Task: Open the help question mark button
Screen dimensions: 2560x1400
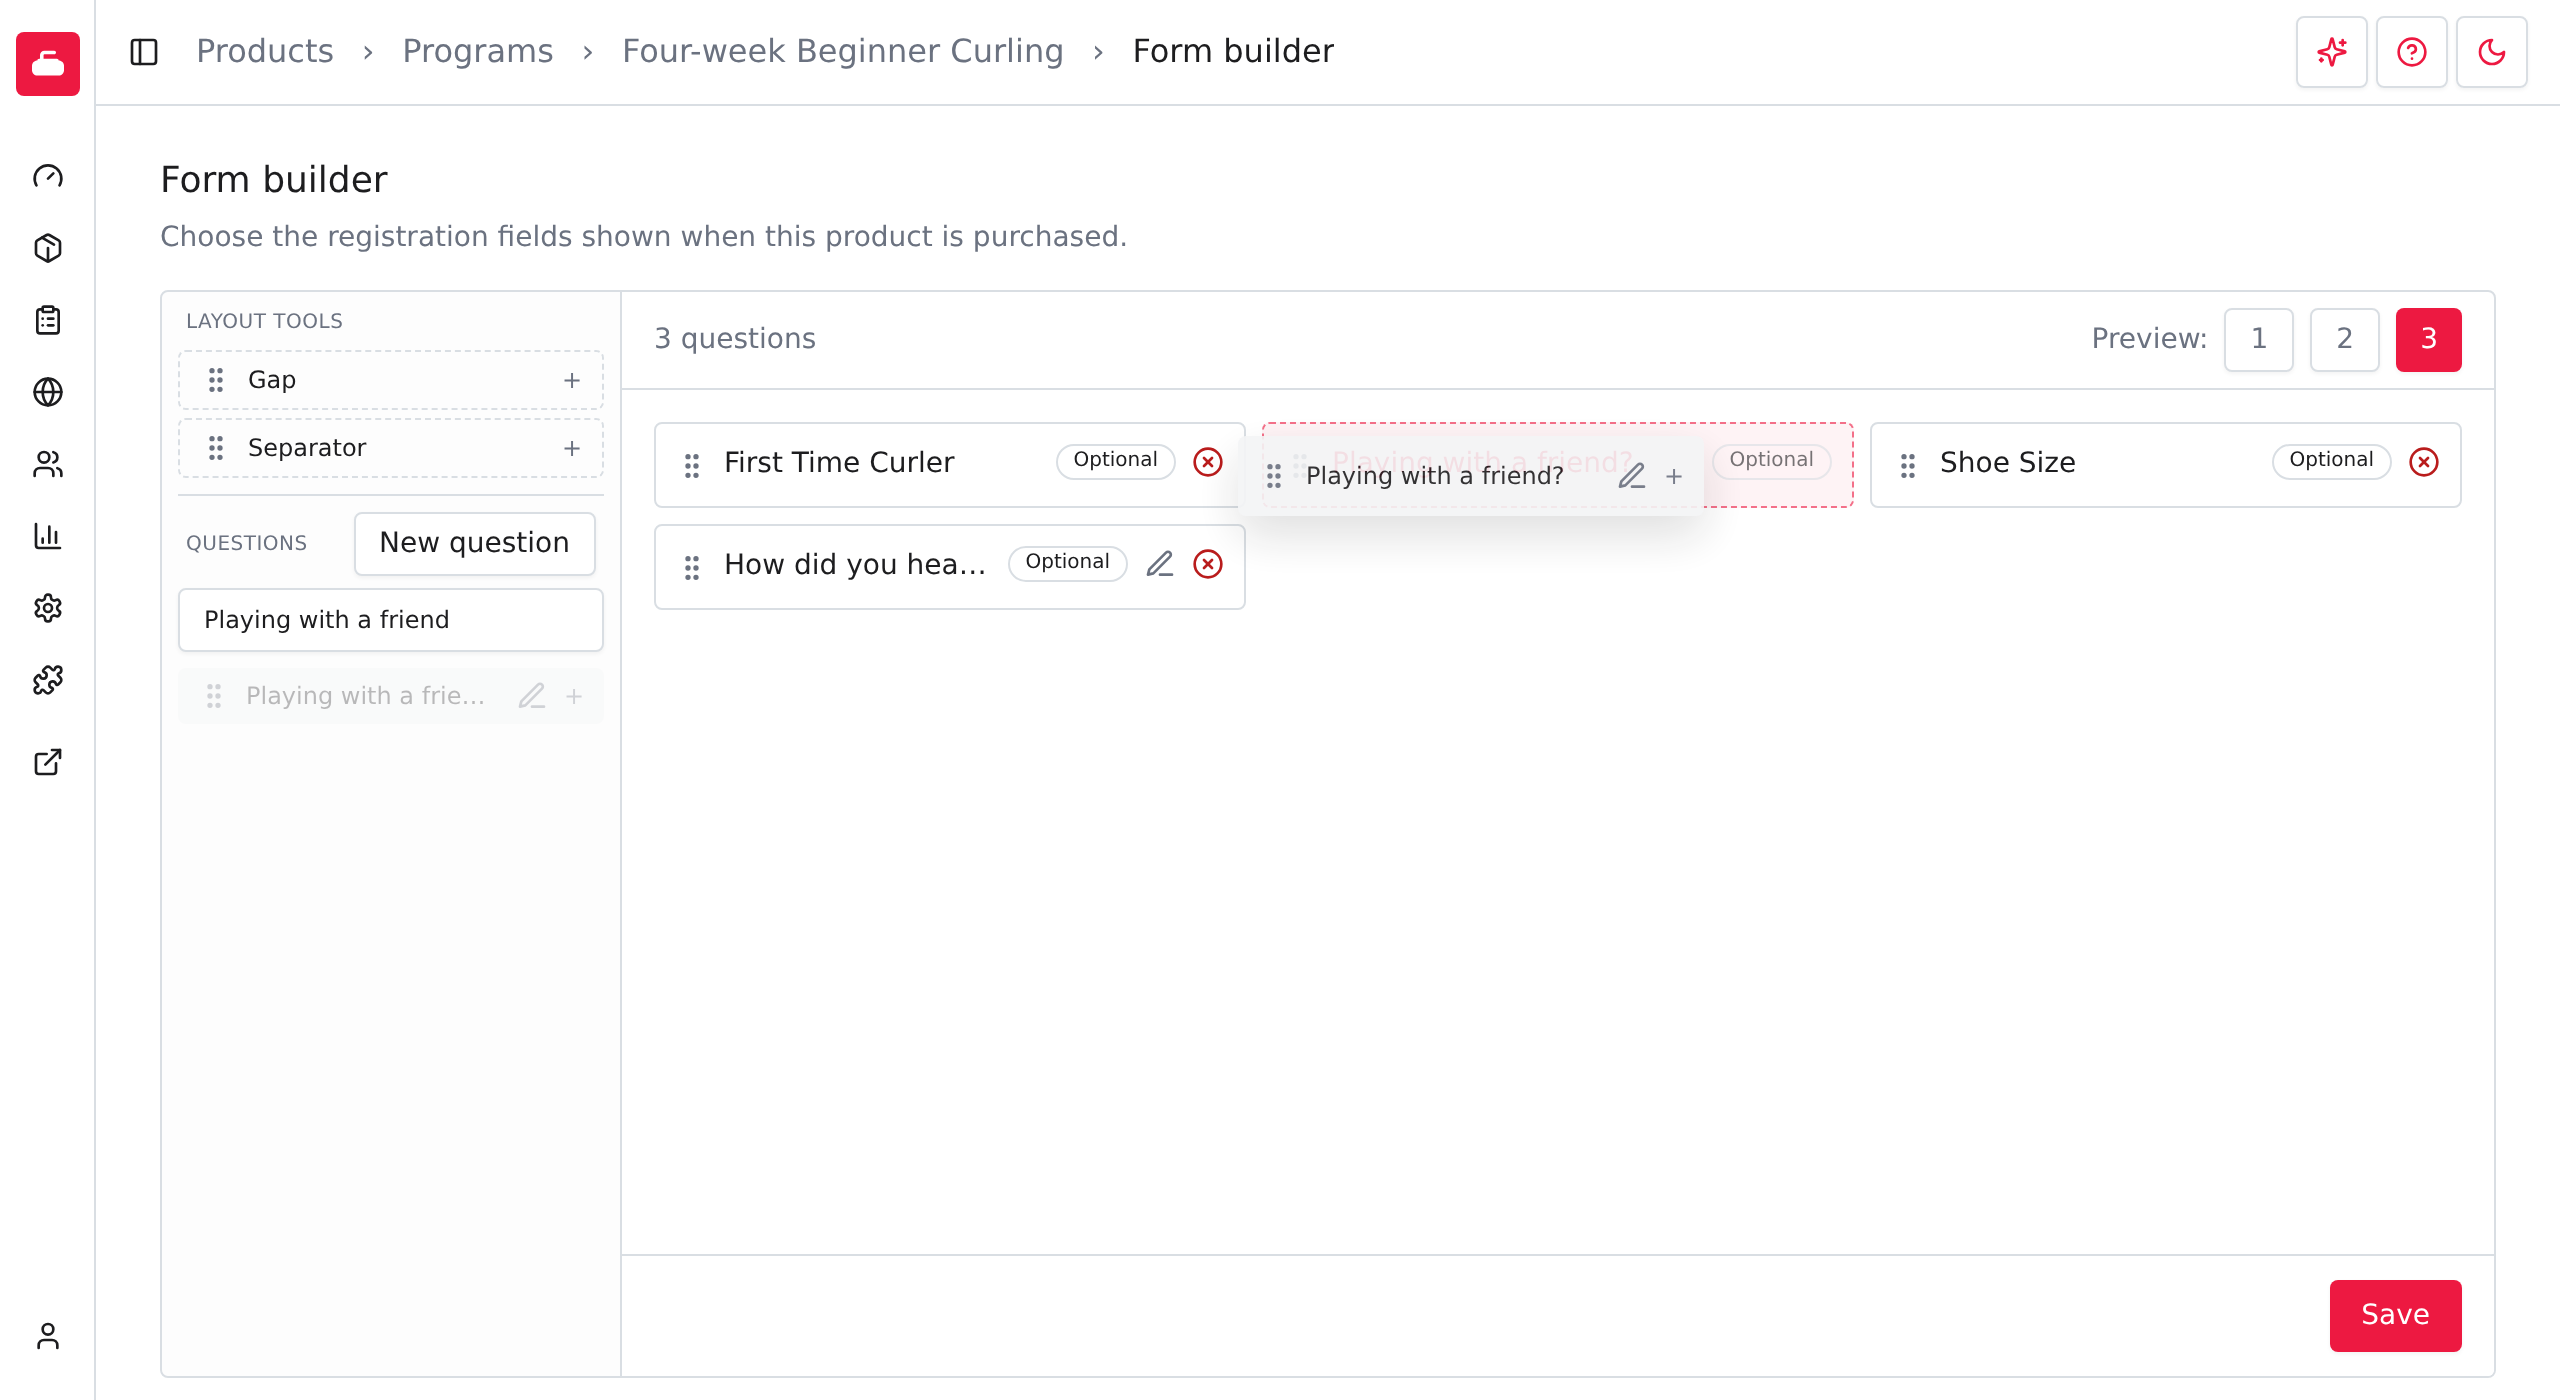Action: 2412,52
